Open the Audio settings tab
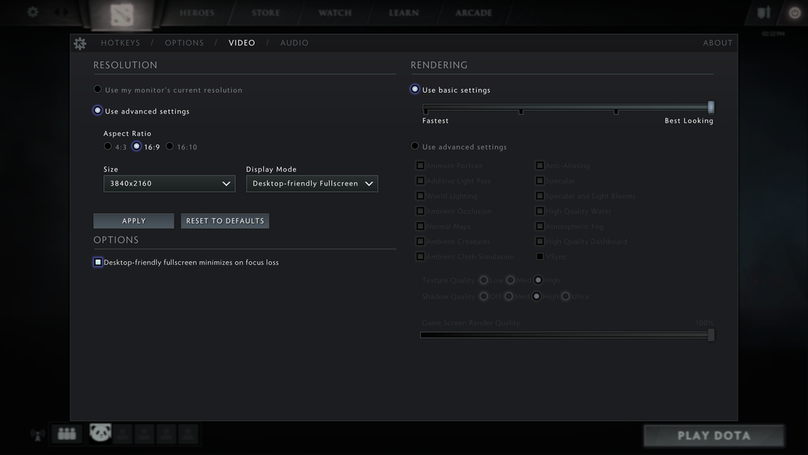Viewport: 808px width, 455px height. [294, 43]
